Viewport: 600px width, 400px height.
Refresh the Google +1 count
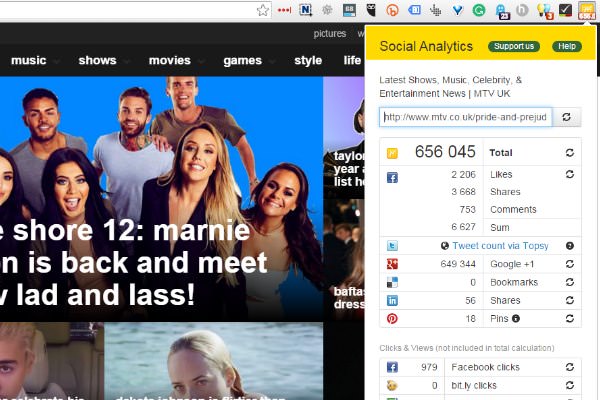click(570, 264)
